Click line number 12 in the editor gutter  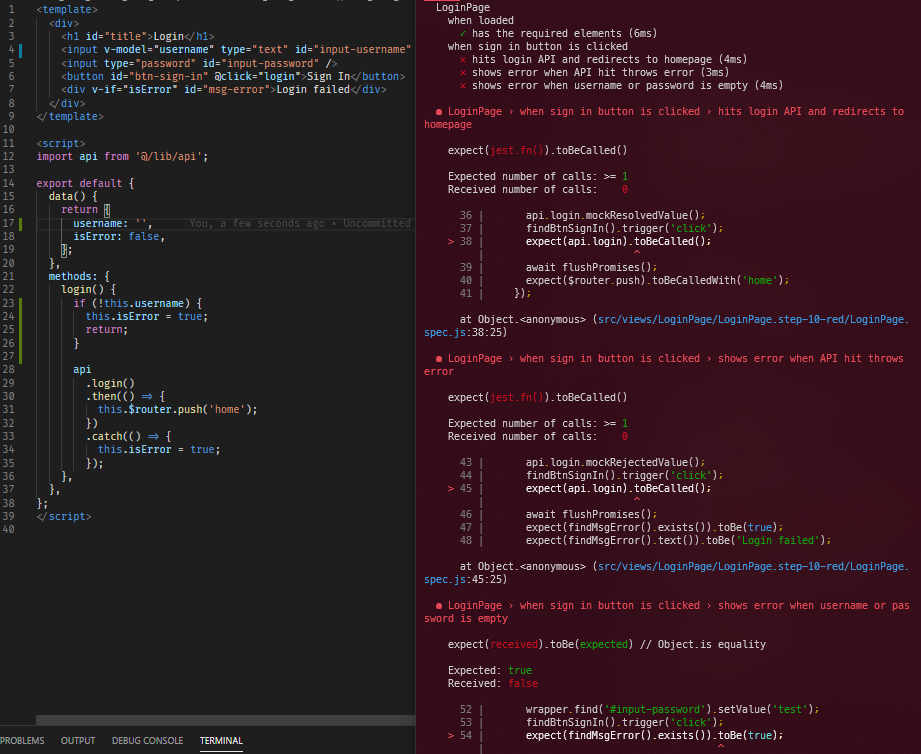[8, 156]
